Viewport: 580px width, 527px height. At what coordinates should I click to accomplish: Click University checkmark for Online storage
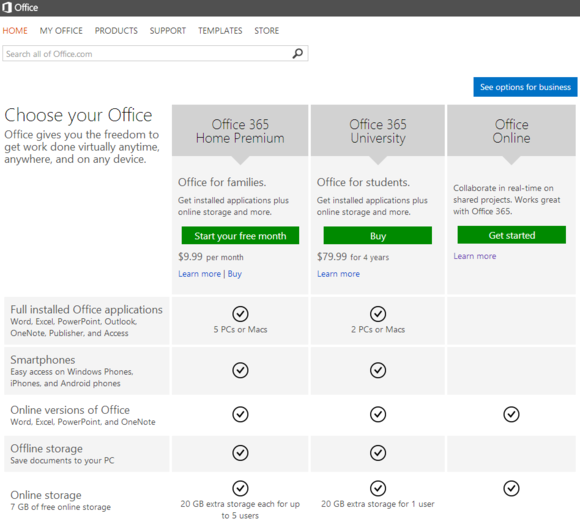[378, 488]
